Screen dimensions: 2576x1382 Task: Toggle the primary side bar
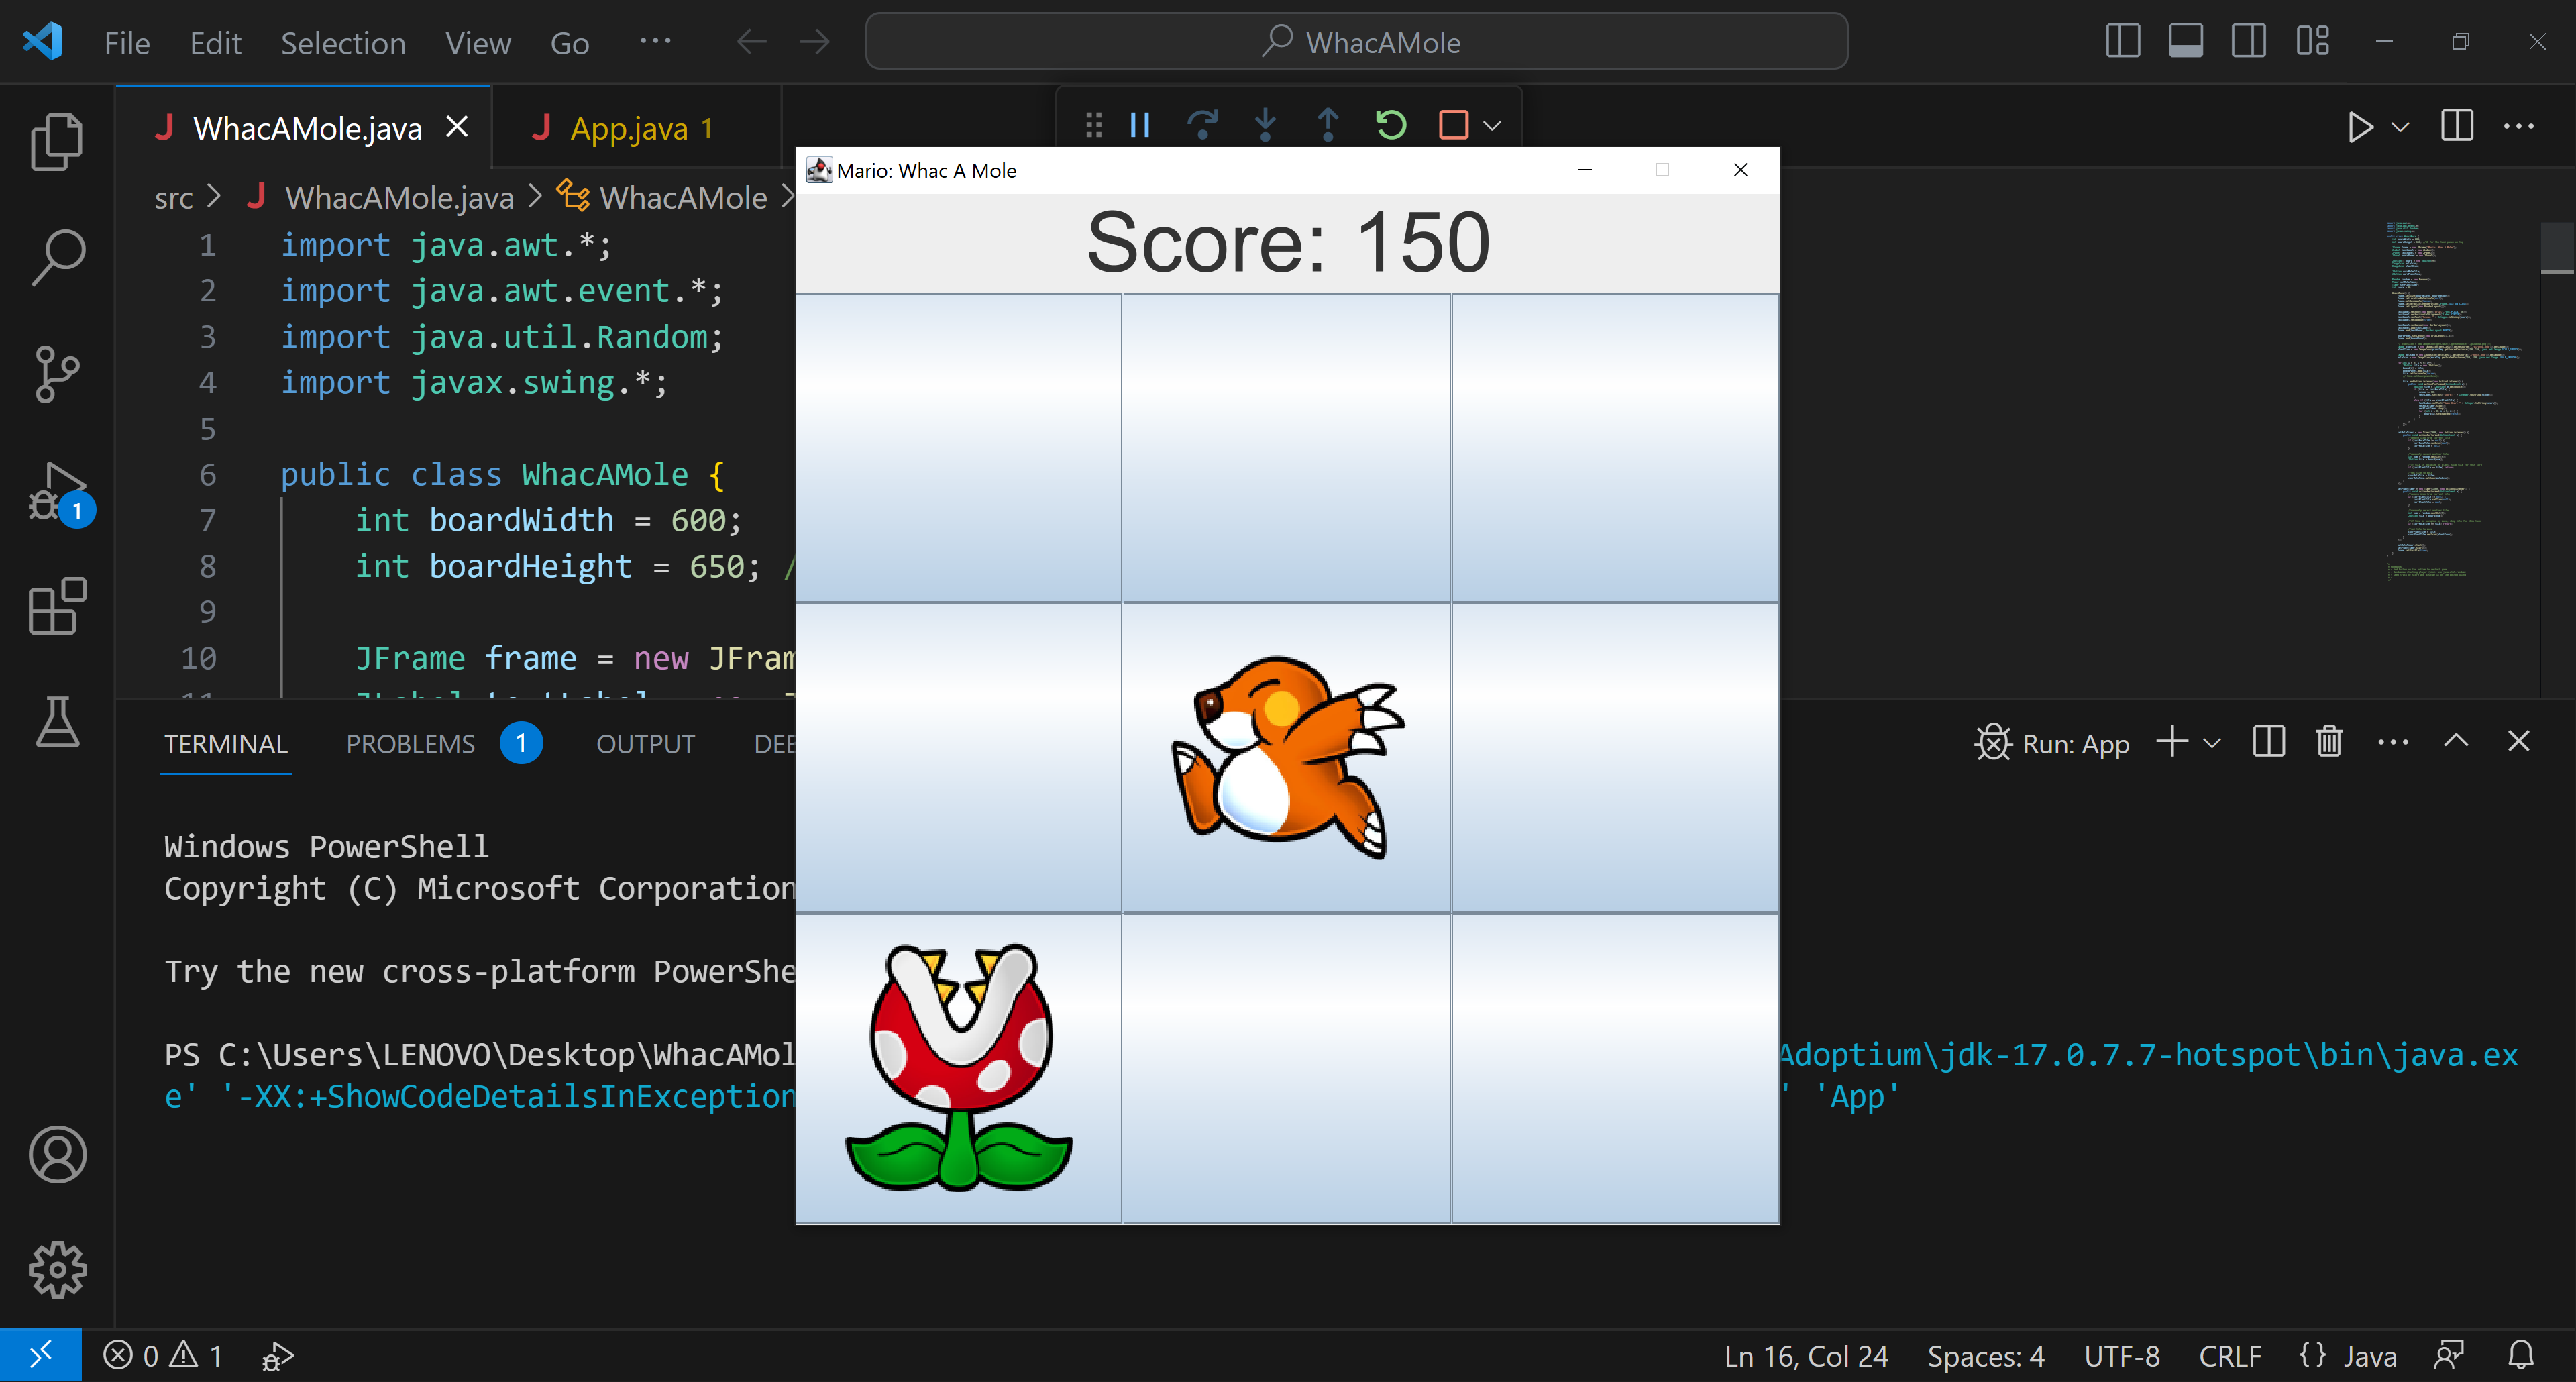2123,42
